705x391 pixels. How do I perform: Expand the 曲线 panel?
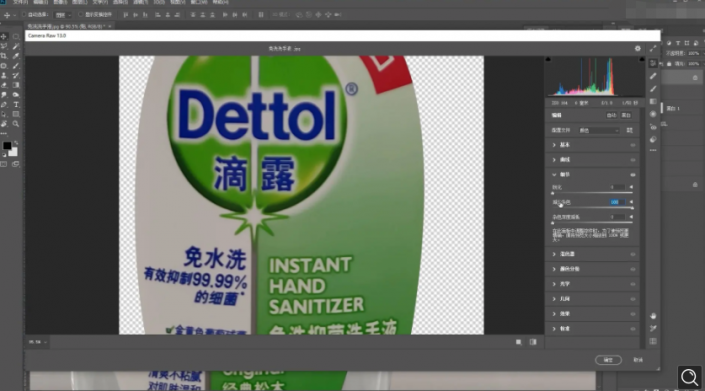(554, 160)
